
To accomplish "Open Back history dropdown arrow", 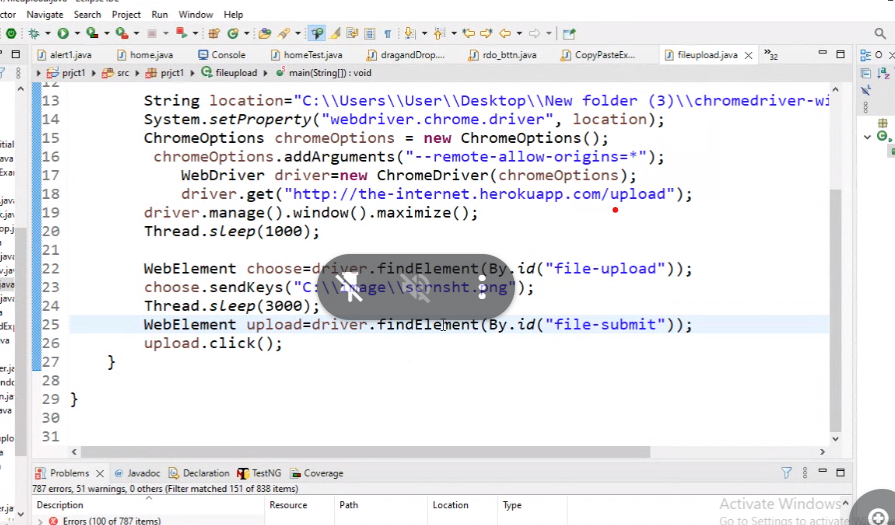I will (519, 34).
